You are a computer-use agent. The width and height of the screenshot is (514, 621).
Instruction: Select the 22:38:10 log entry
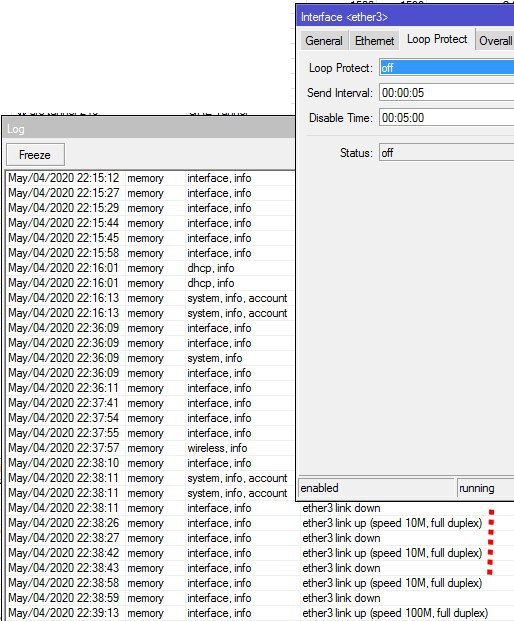coord(150,463)
